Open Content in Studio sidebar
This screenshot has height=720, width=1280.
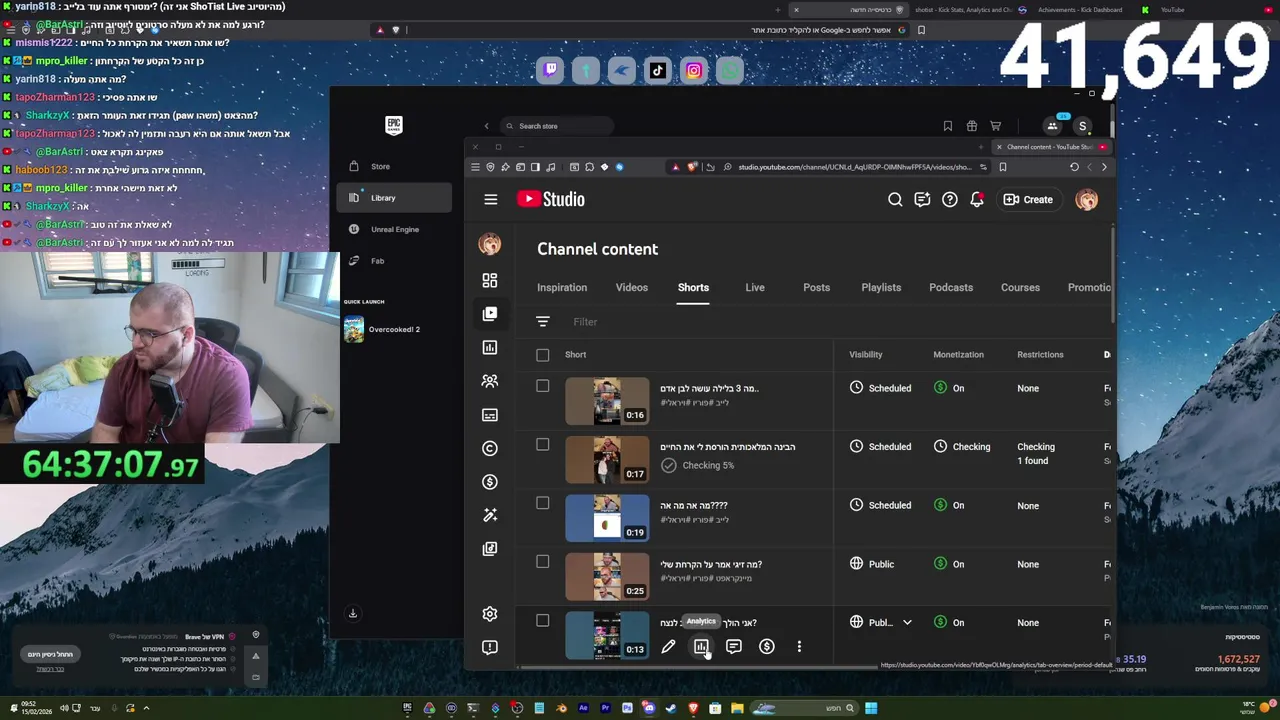pos(490,314)
